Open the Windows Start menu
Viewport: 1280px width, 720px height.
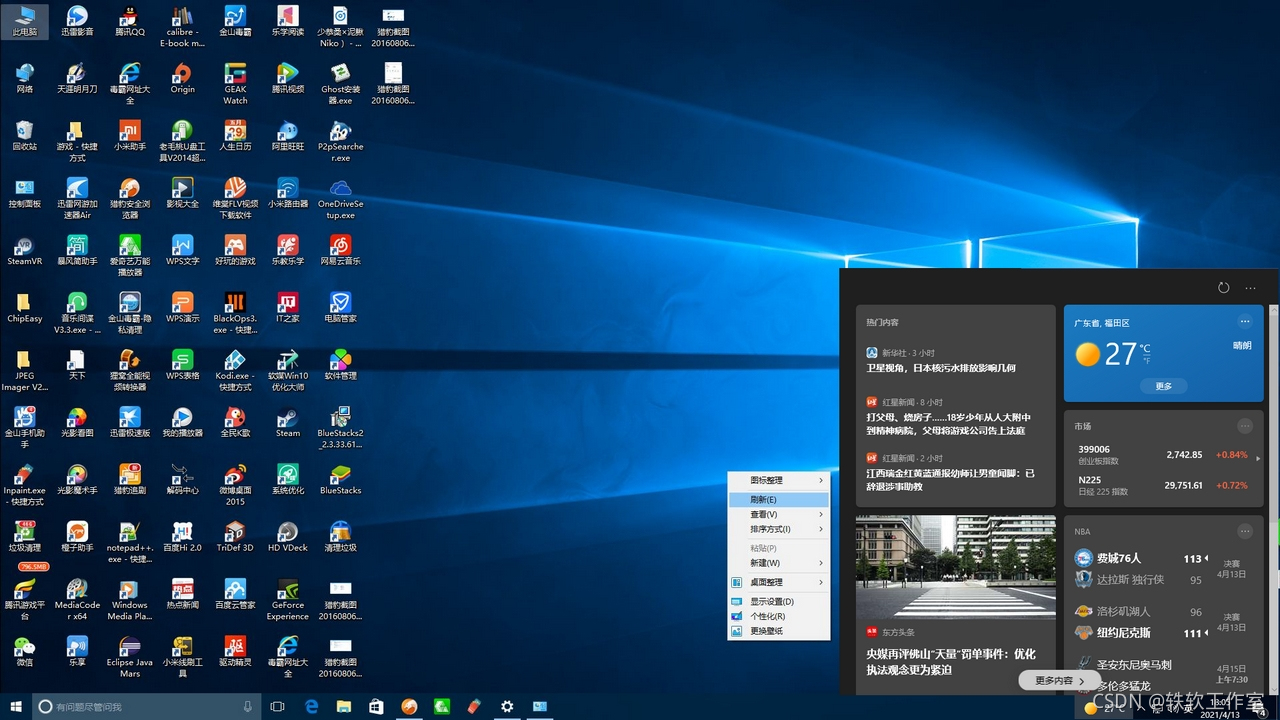point(16,707)
